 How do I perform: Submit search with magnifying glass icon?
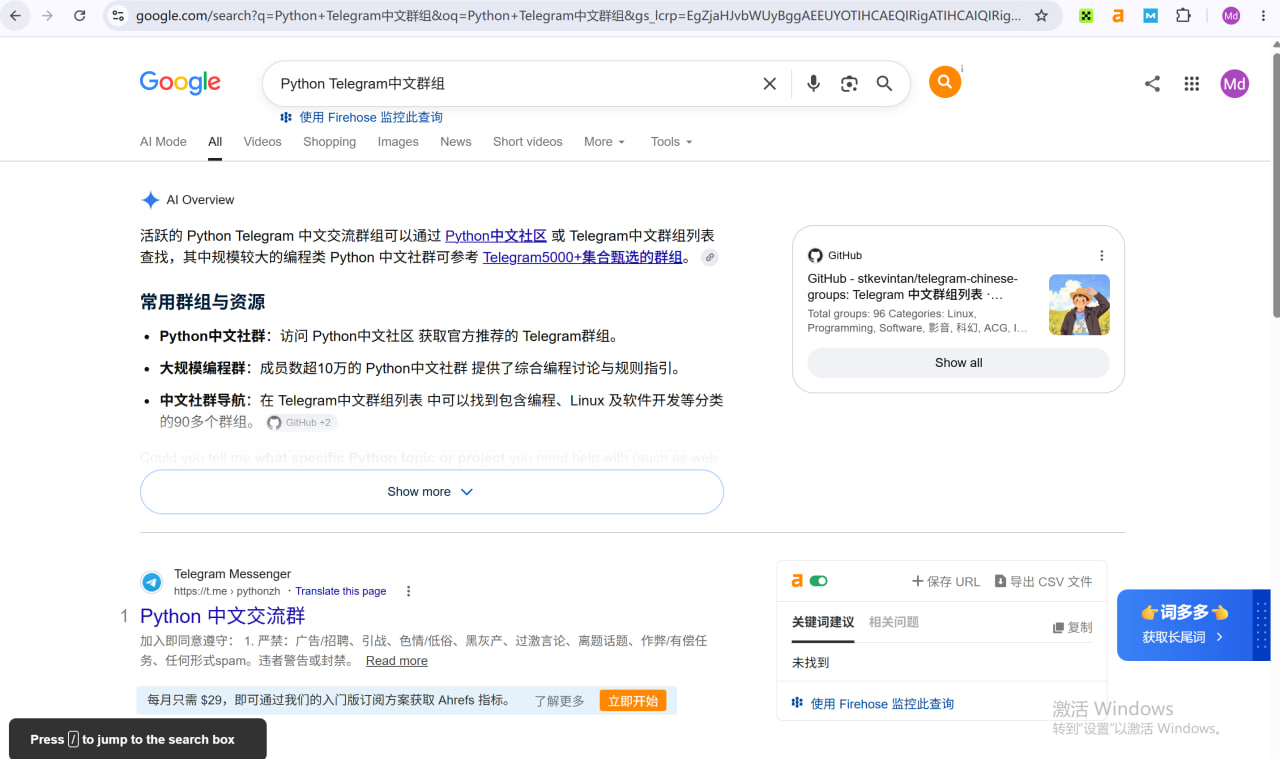(x=884, y=84)
